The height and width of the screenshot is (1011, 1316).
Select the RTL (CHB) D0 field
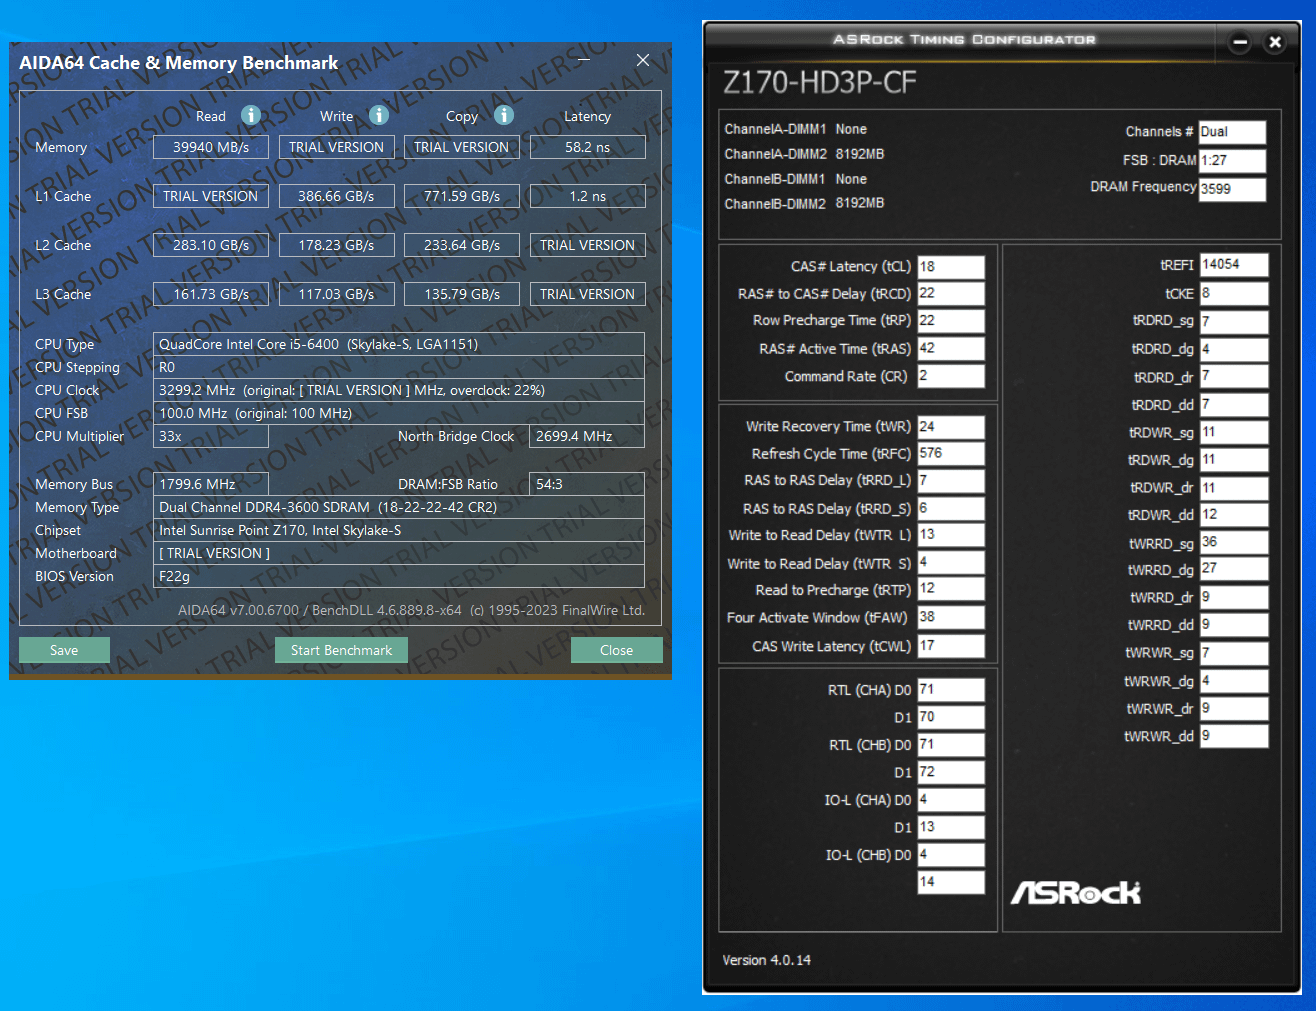click(951, 745)
